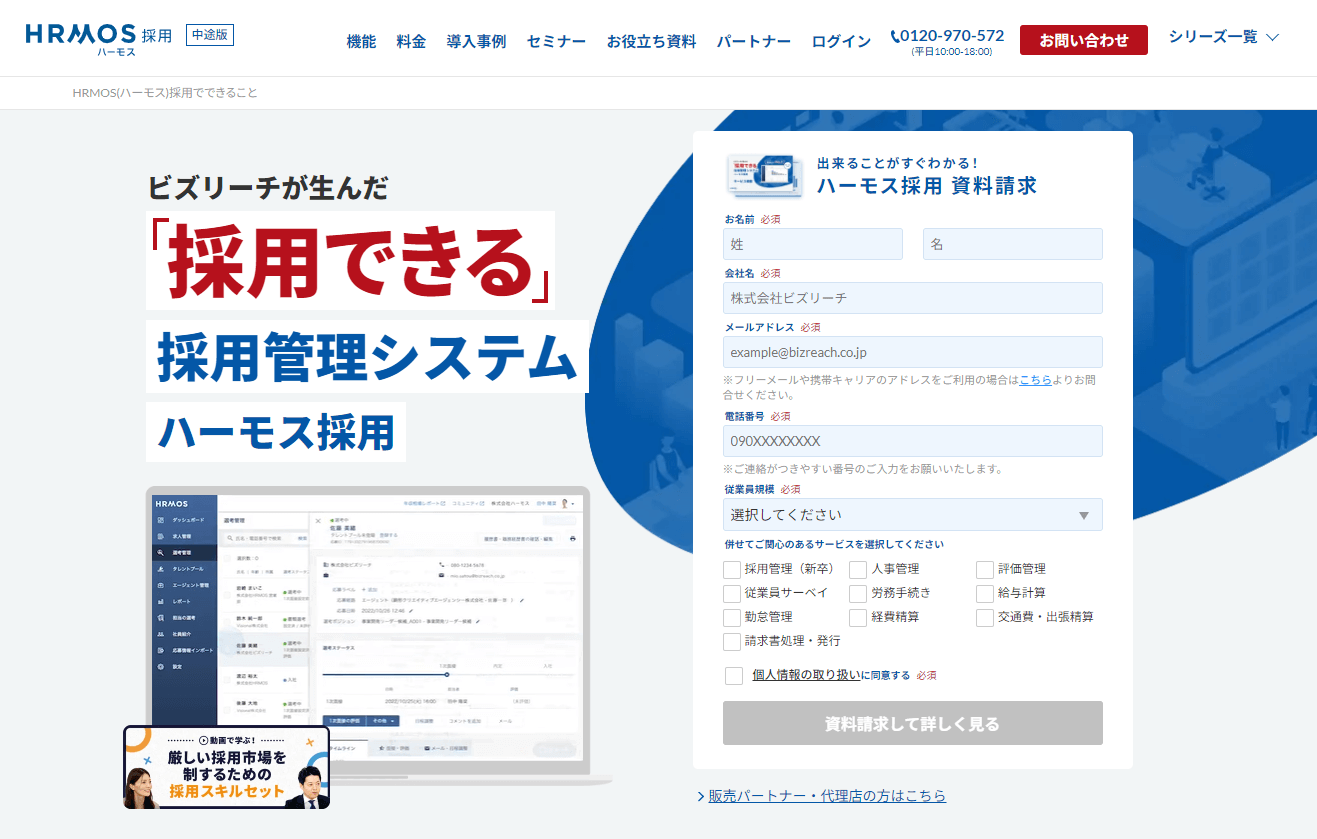Check the 評価管理 checkbox
1317x839 pixels.
pyautogui.click(x=985, y=570)
